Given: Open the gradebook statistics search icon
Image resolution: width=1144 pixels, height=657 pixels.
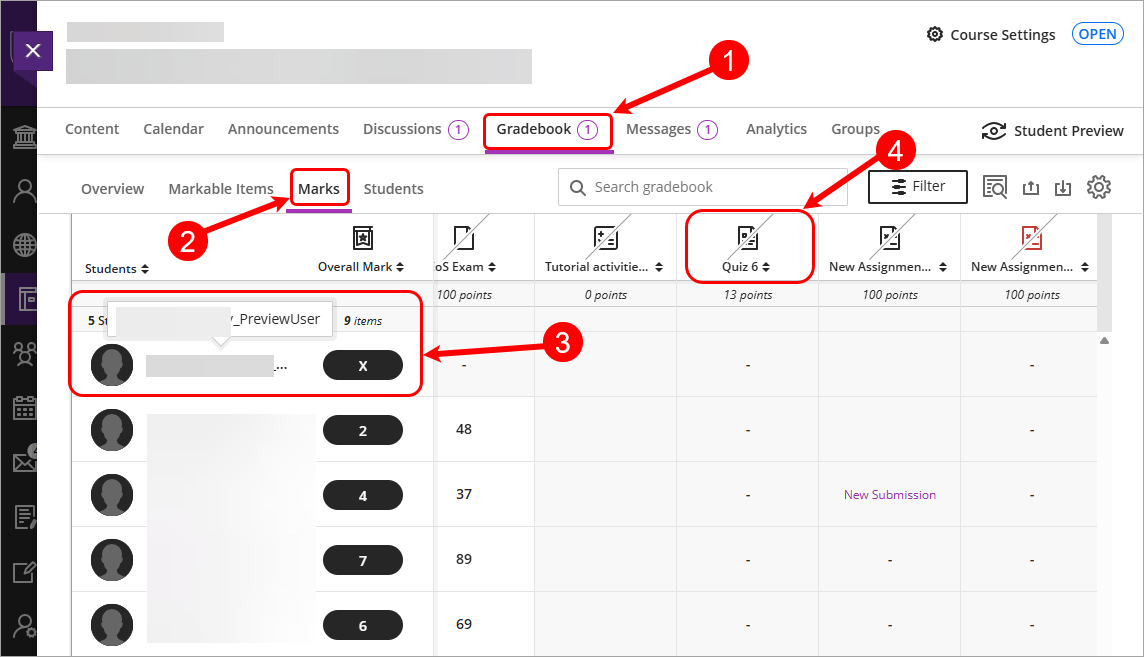Looking at the screenshot, I should [x=995, y=187].
